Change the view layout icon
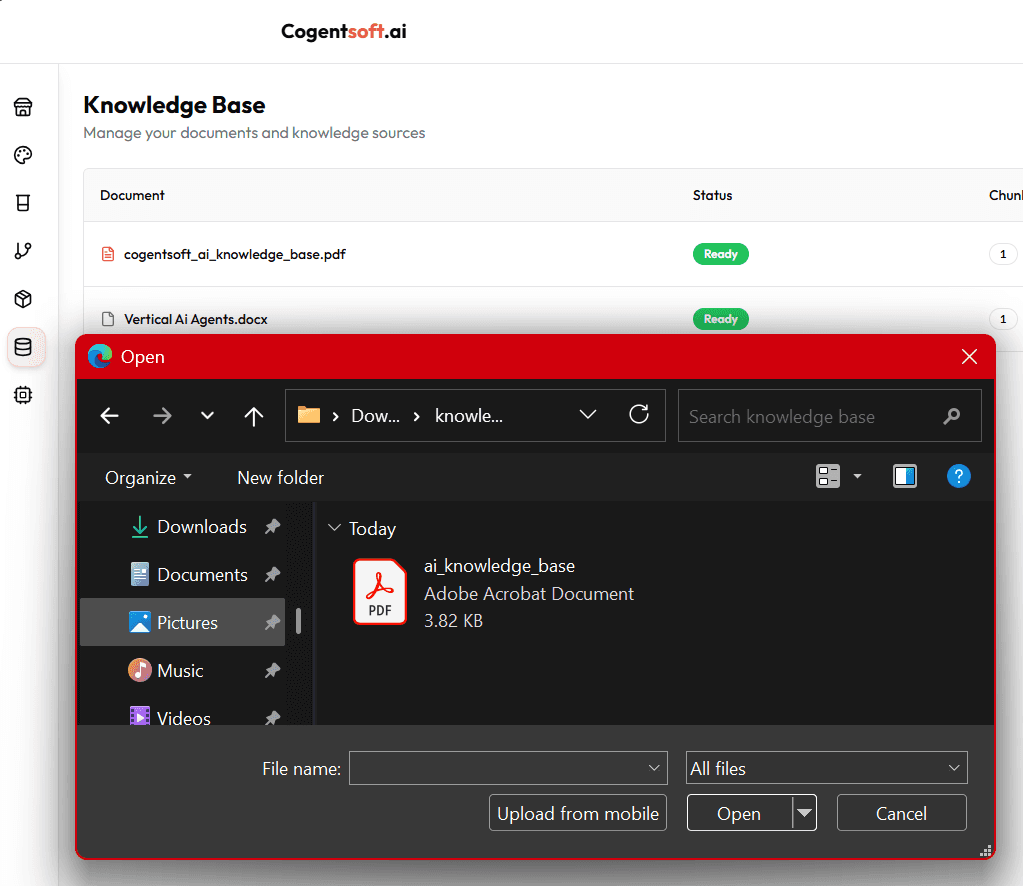The image size is (1023, 886). pos(828,476)
